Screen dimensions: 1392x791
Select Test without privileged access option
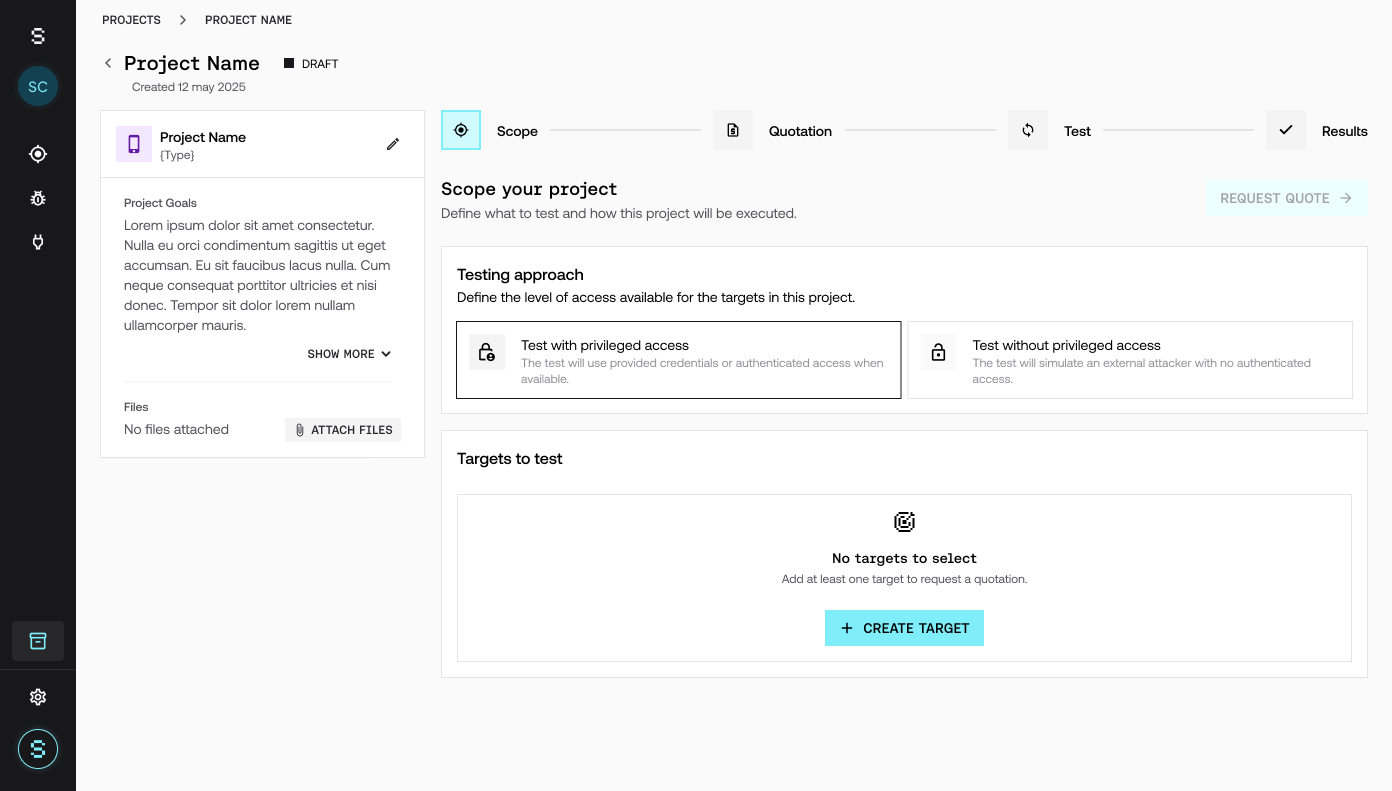[1130, 360]
